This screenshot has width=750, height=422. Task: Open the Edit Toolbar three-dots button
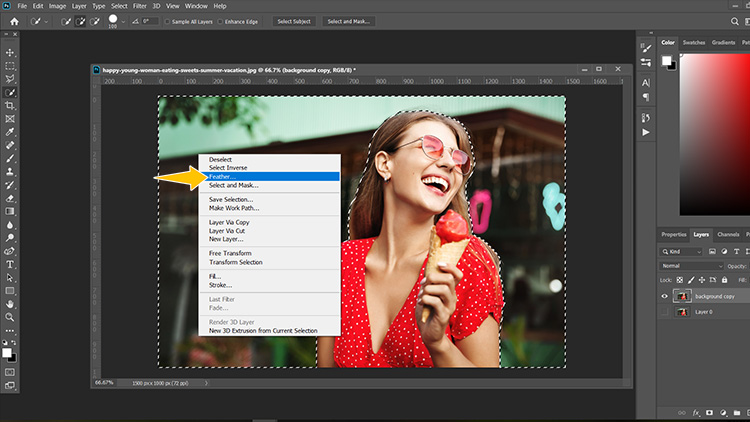(x=10, y=331)
